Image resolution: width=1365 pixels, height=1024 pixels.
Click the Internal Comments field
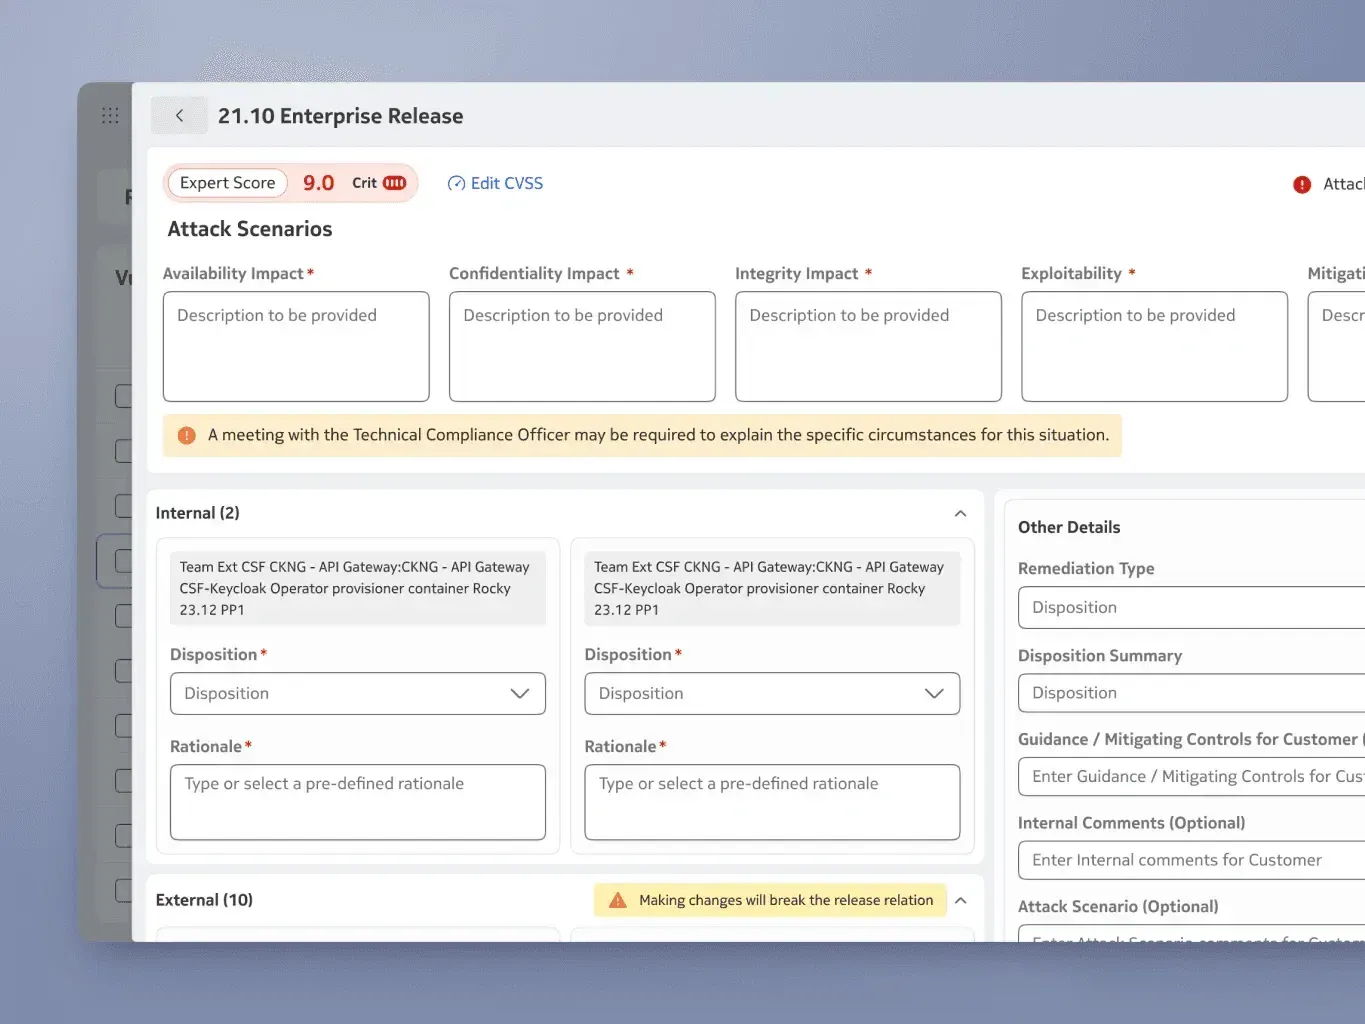1192,860
